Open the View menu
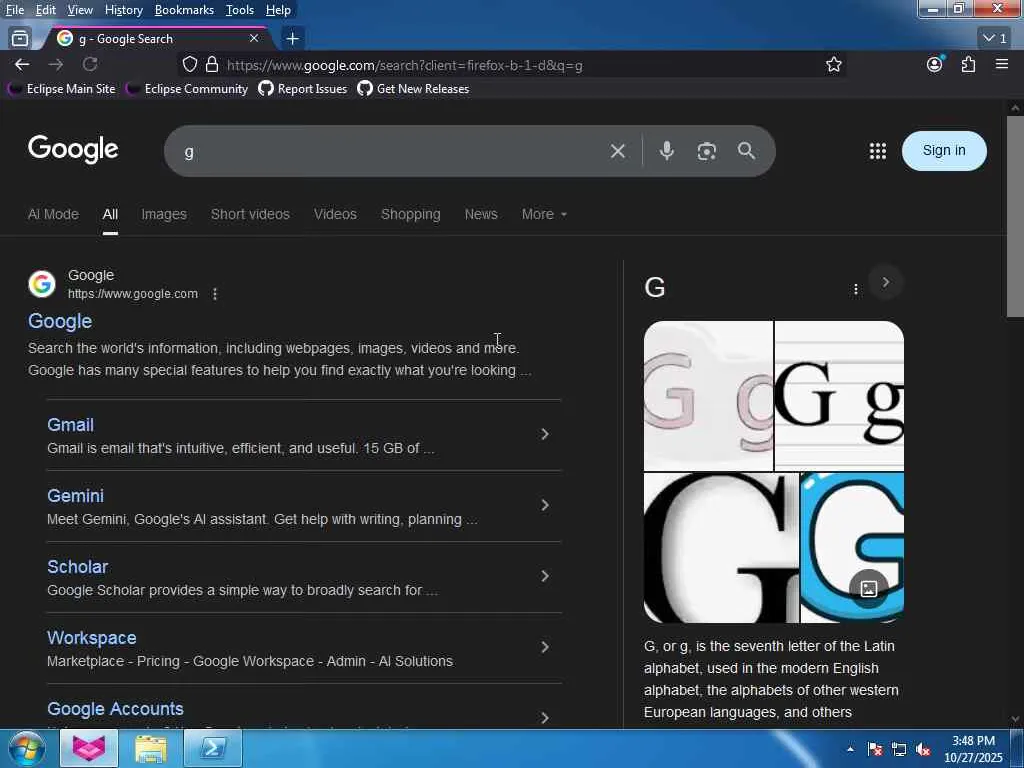This screenshot has width=1024, height=768. [x=80, y=10]
